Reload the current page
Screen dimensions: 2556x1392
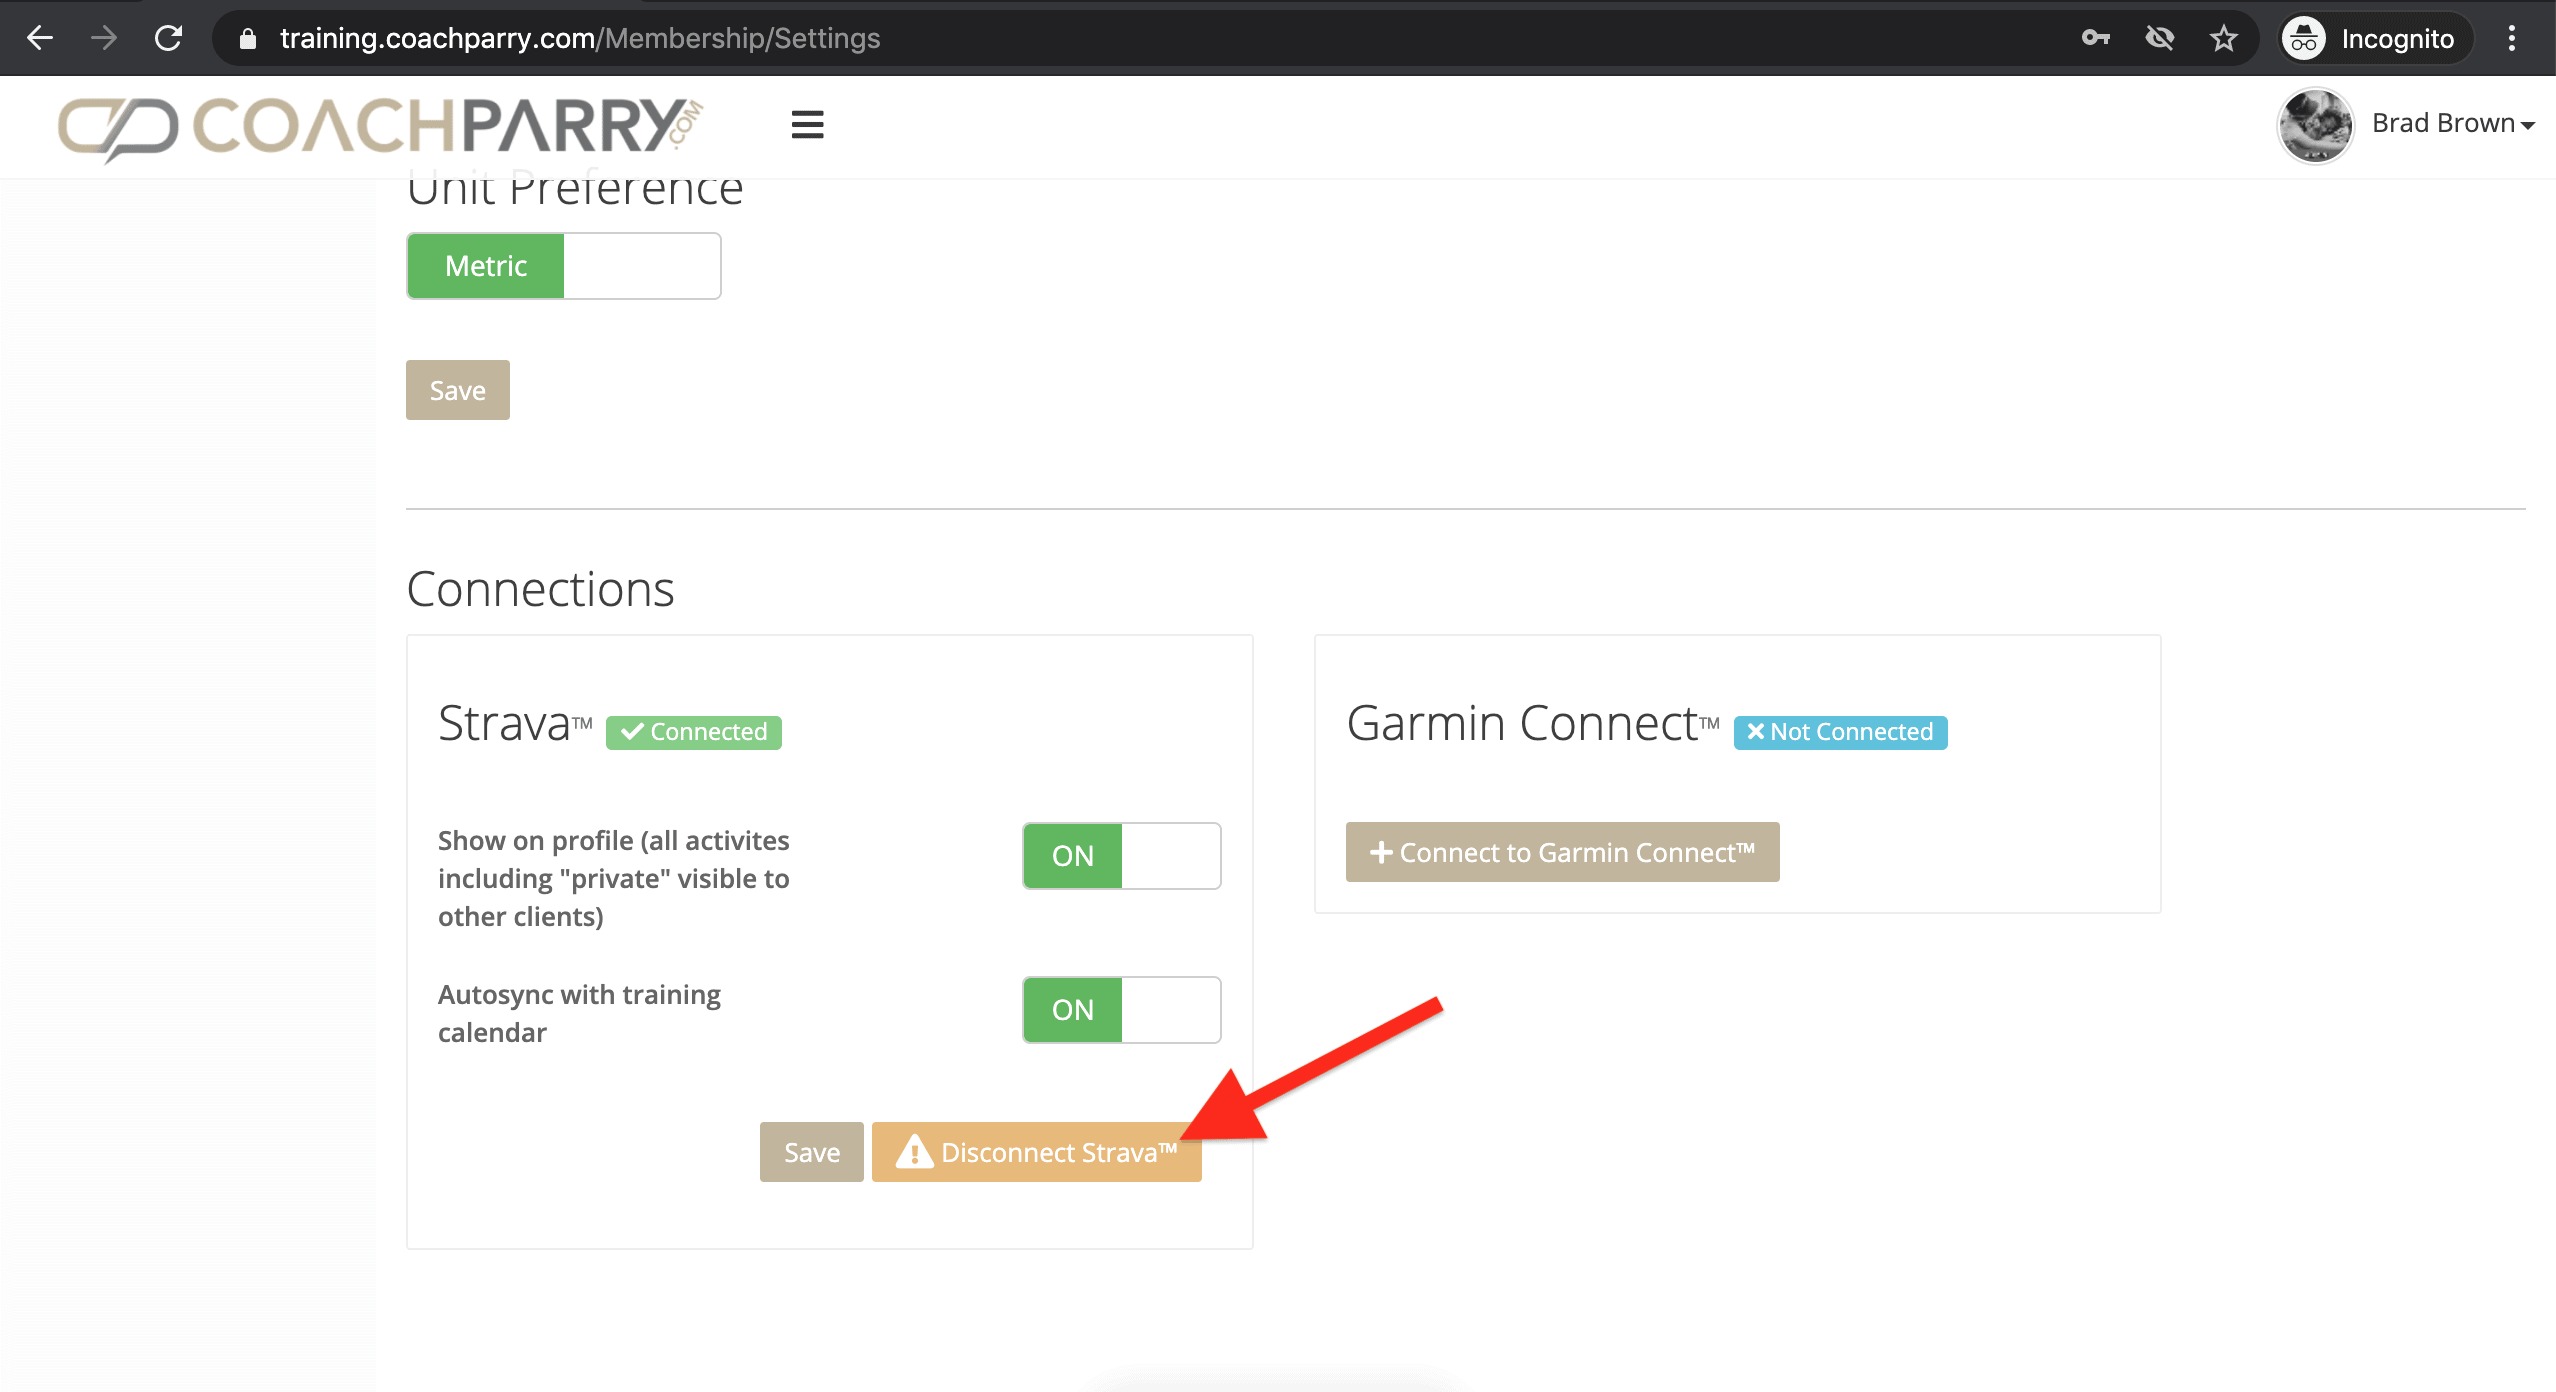(x=168, y=38)
